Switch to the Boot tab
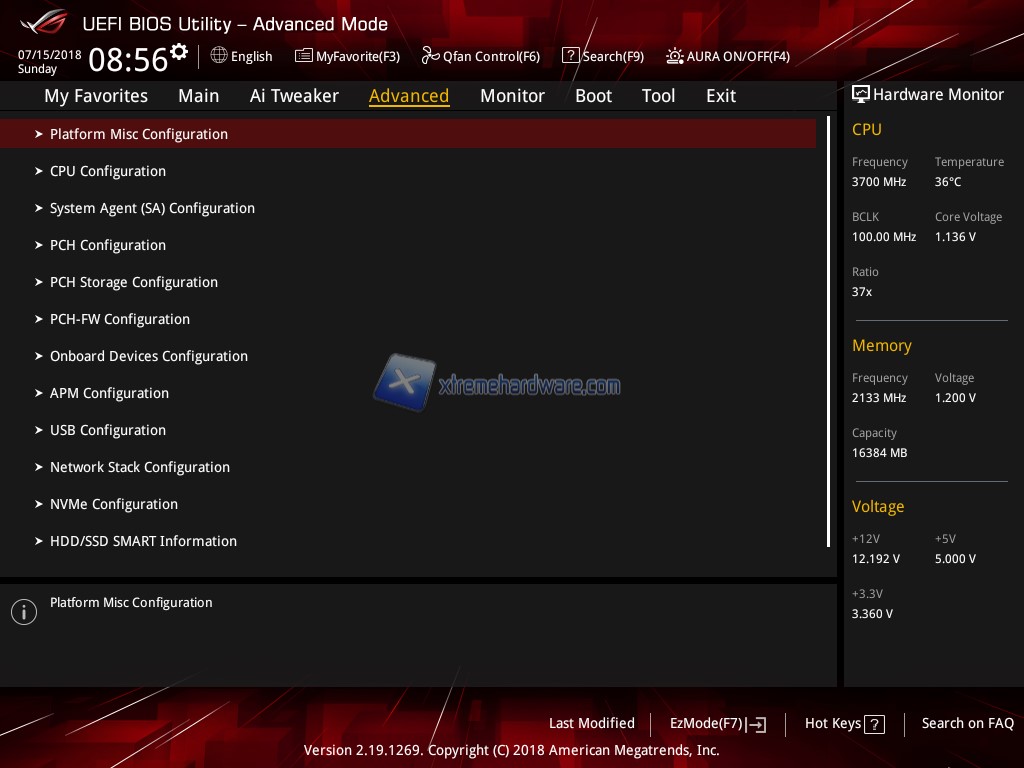Image resolution: width=1024 pixels, height=768 pixels. click(x=593, y=96)
